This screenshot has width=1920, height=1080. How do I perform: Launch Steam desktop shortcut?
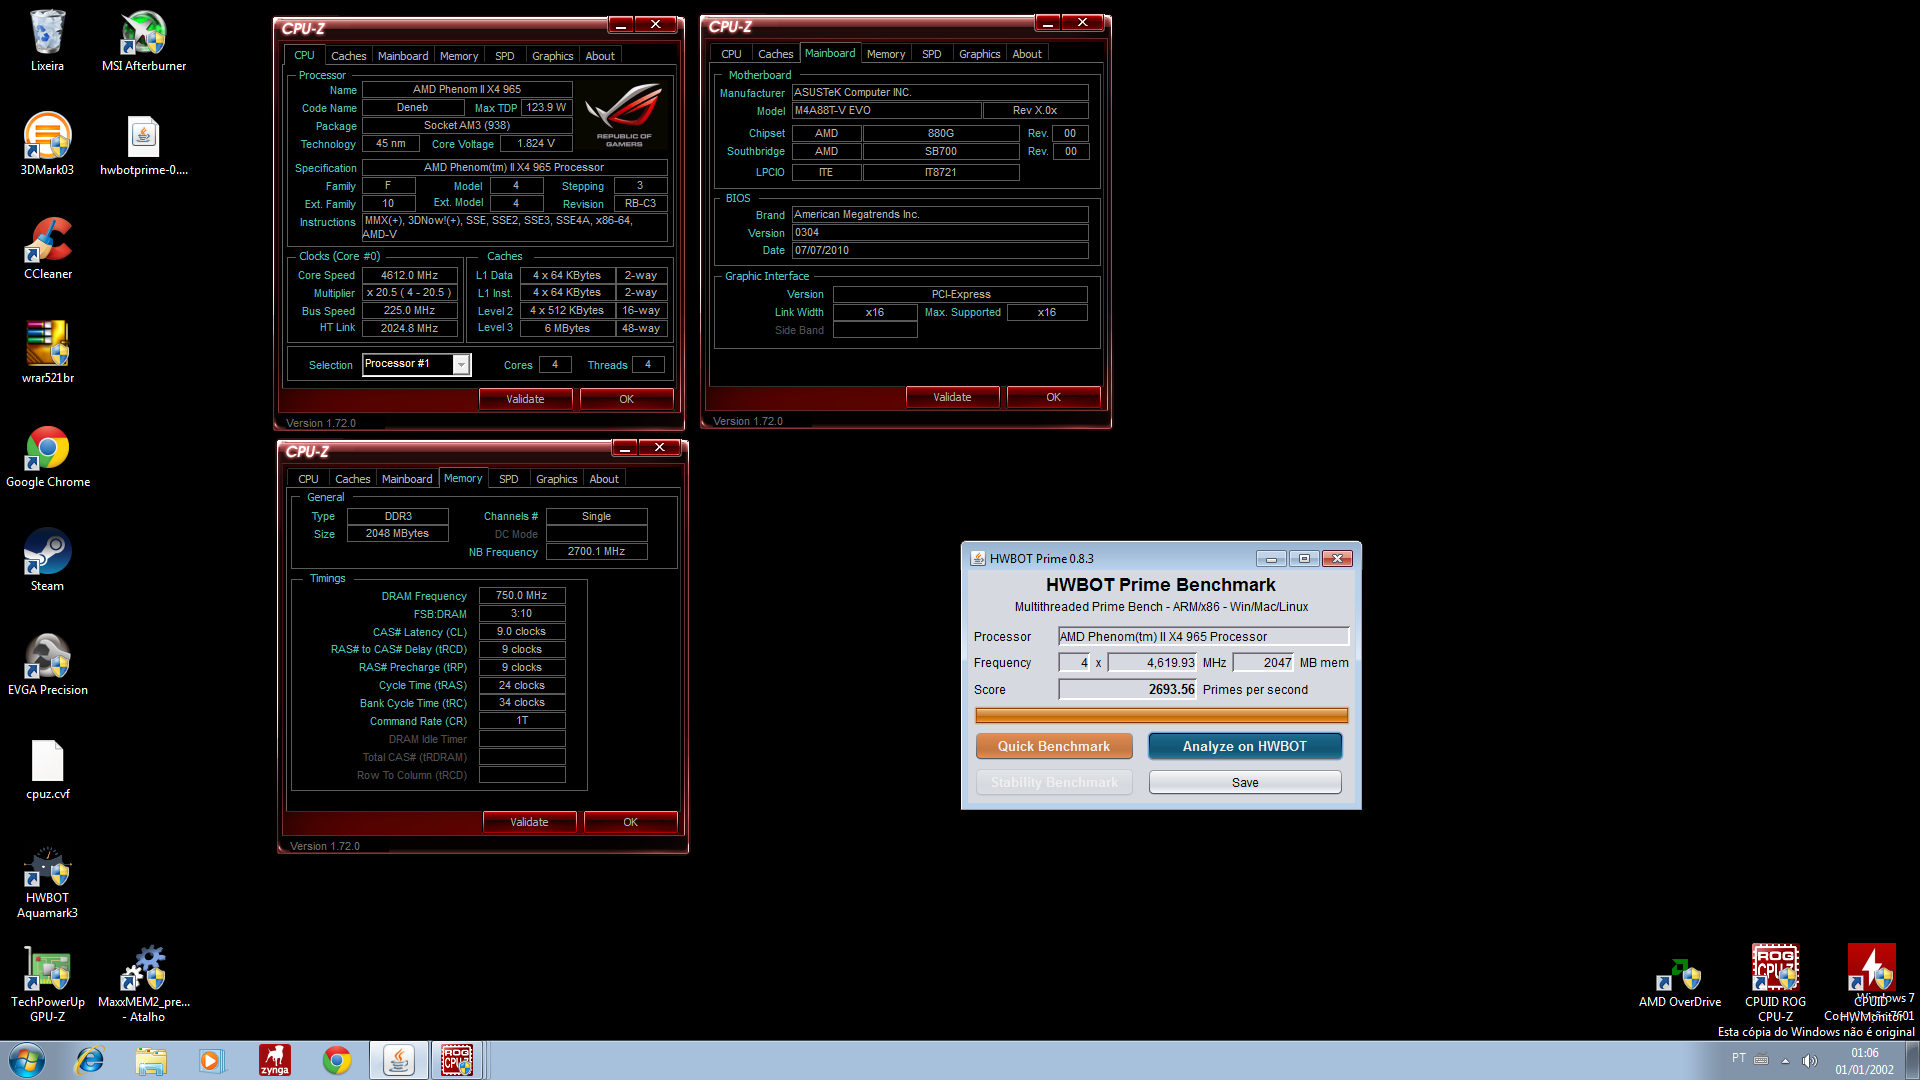coord(47,559)
